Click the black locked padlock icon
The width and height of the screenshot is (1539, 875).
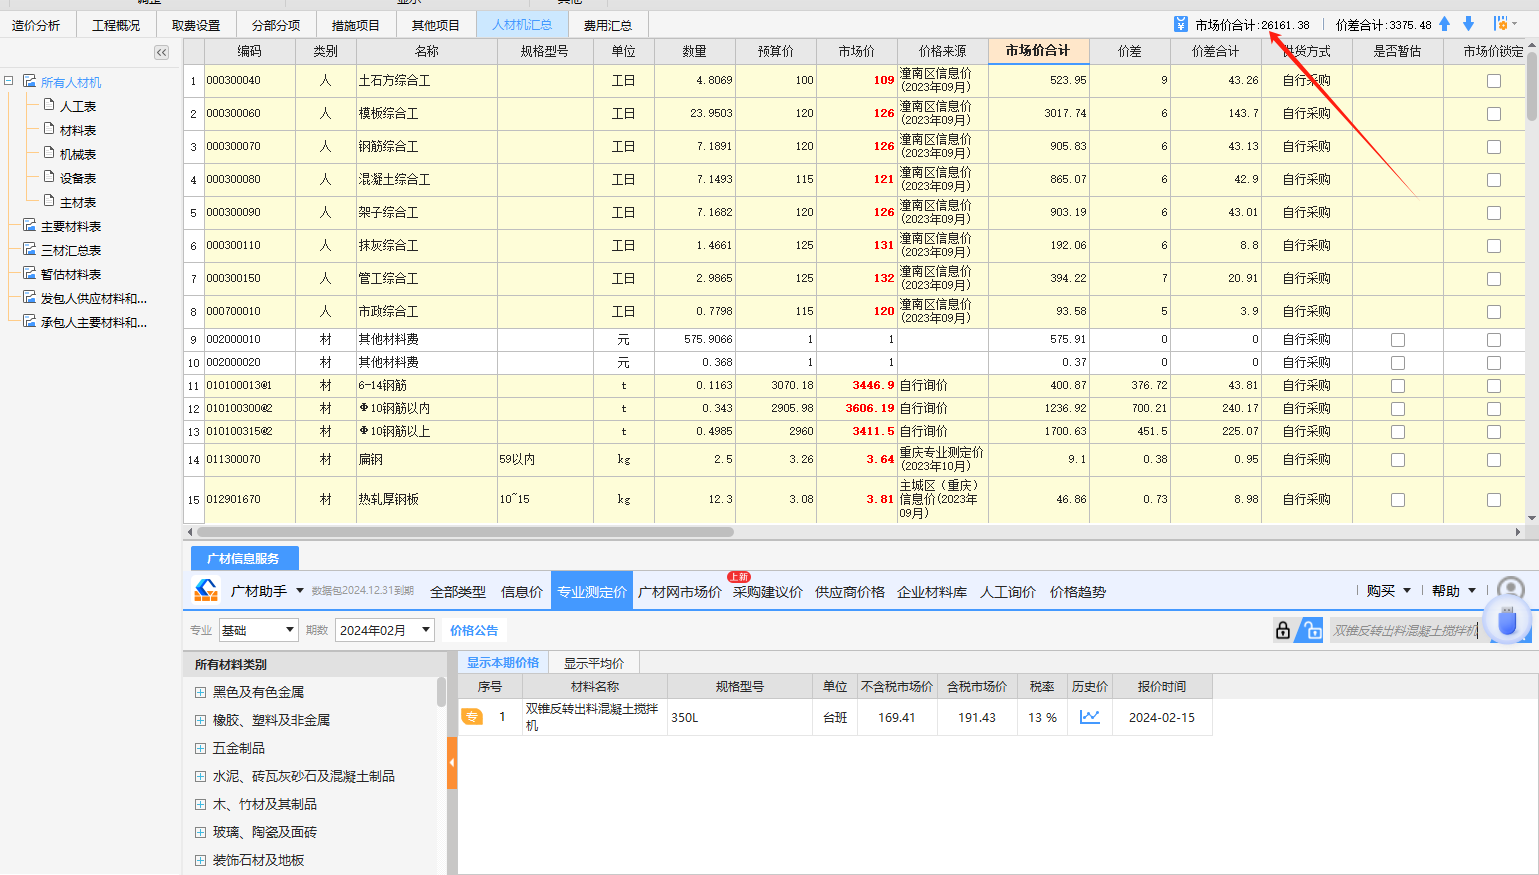1283,630
